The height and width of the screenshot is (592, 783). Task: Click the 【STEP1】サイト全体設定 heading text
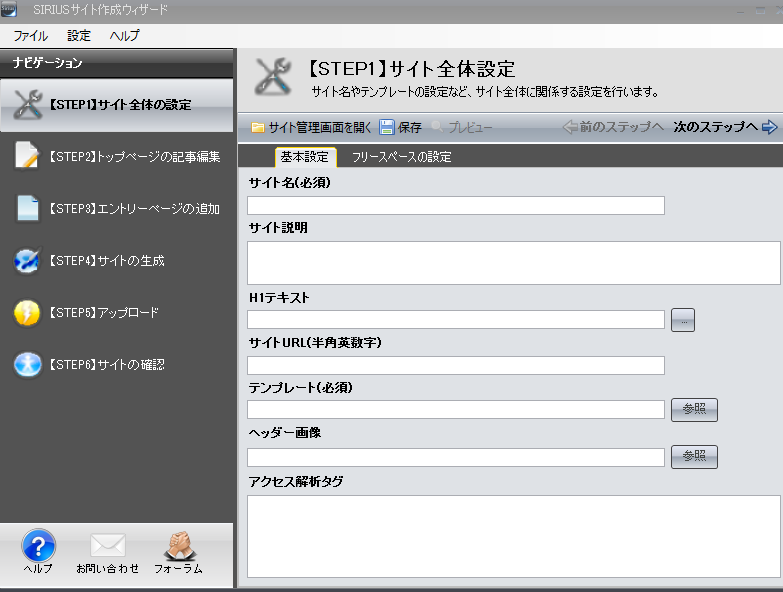pos(410,69)
